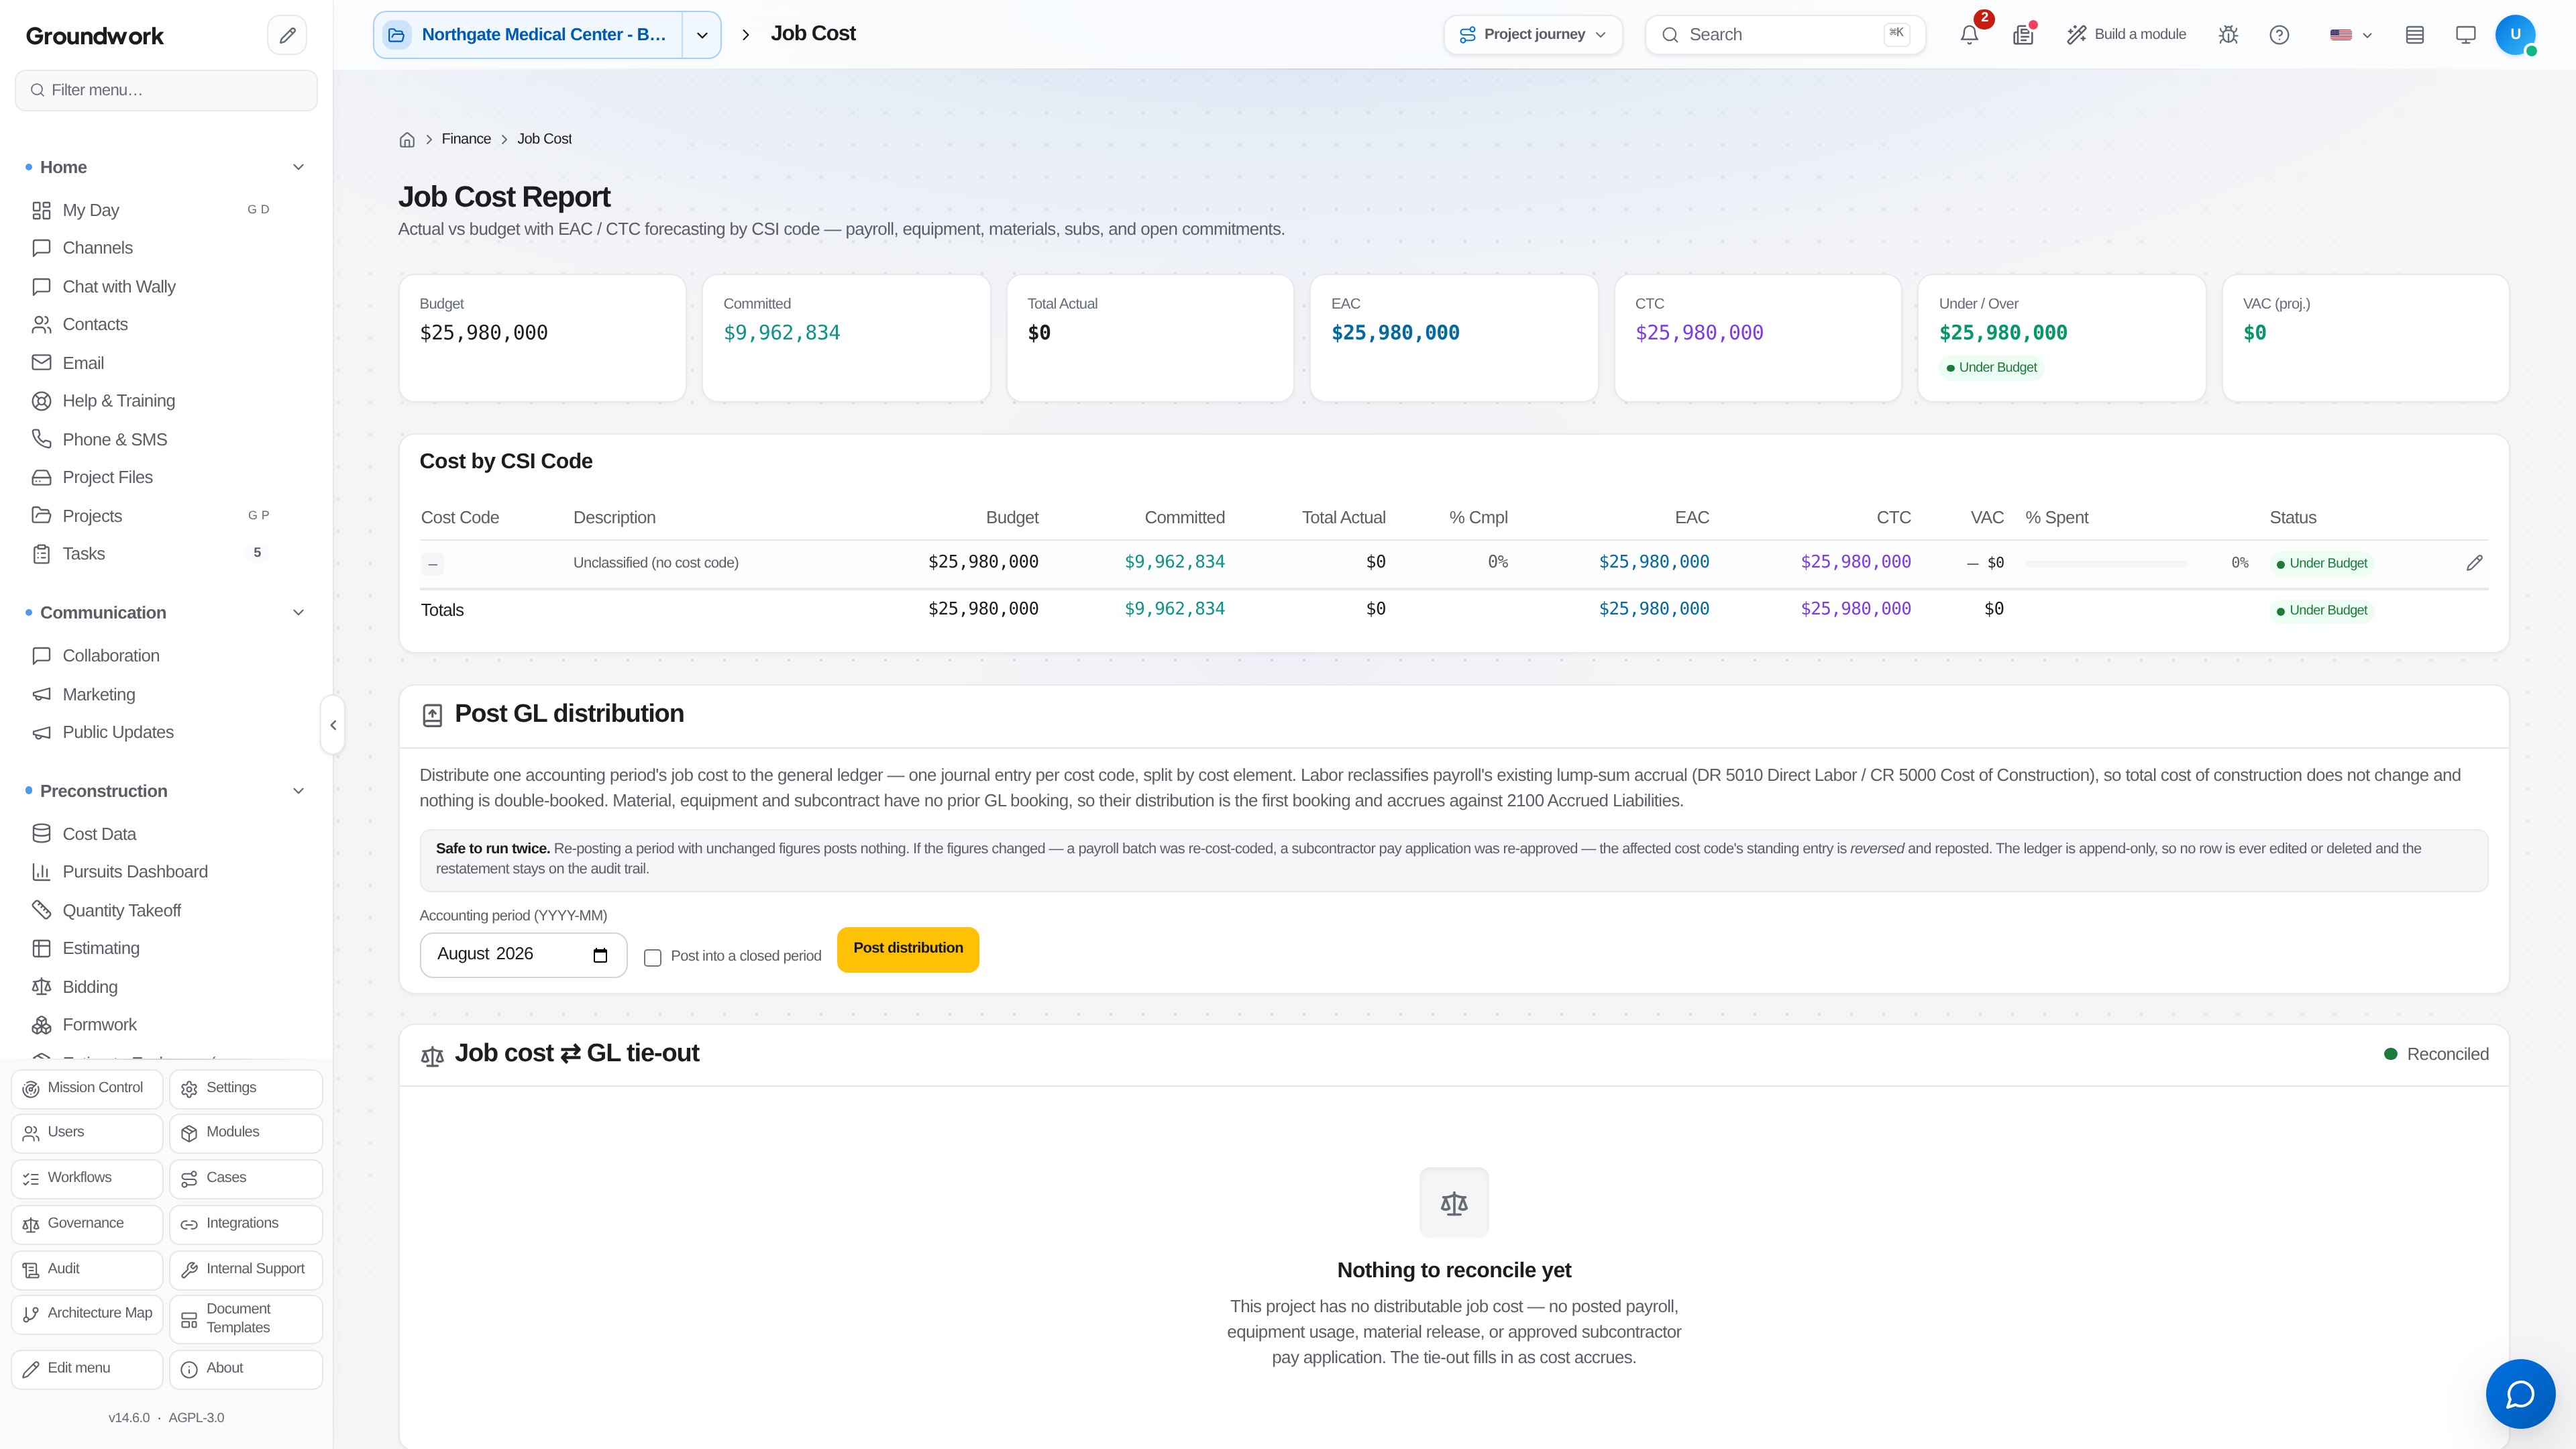Screen dimensions: 2576x1449
Task: Open the language flag dropdown
Action: 2351,35
